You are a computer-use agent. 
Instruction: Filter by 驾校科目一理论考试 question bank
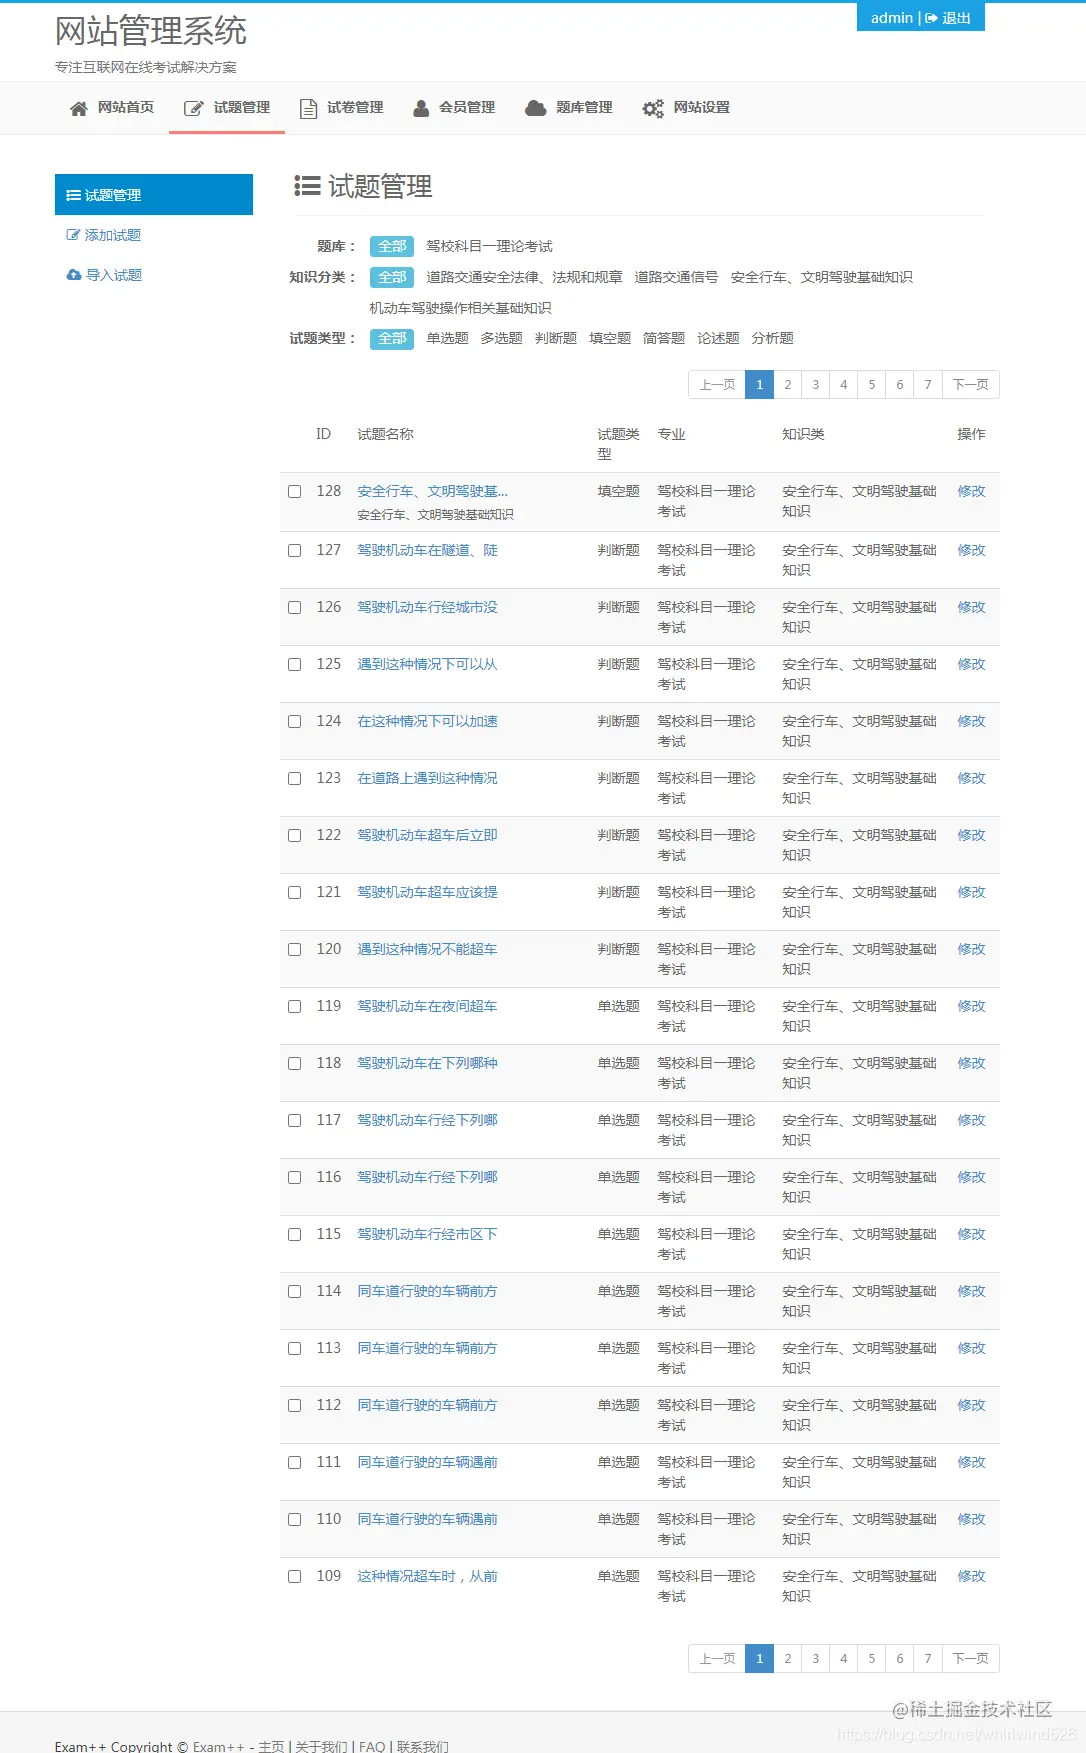(489, 246)
